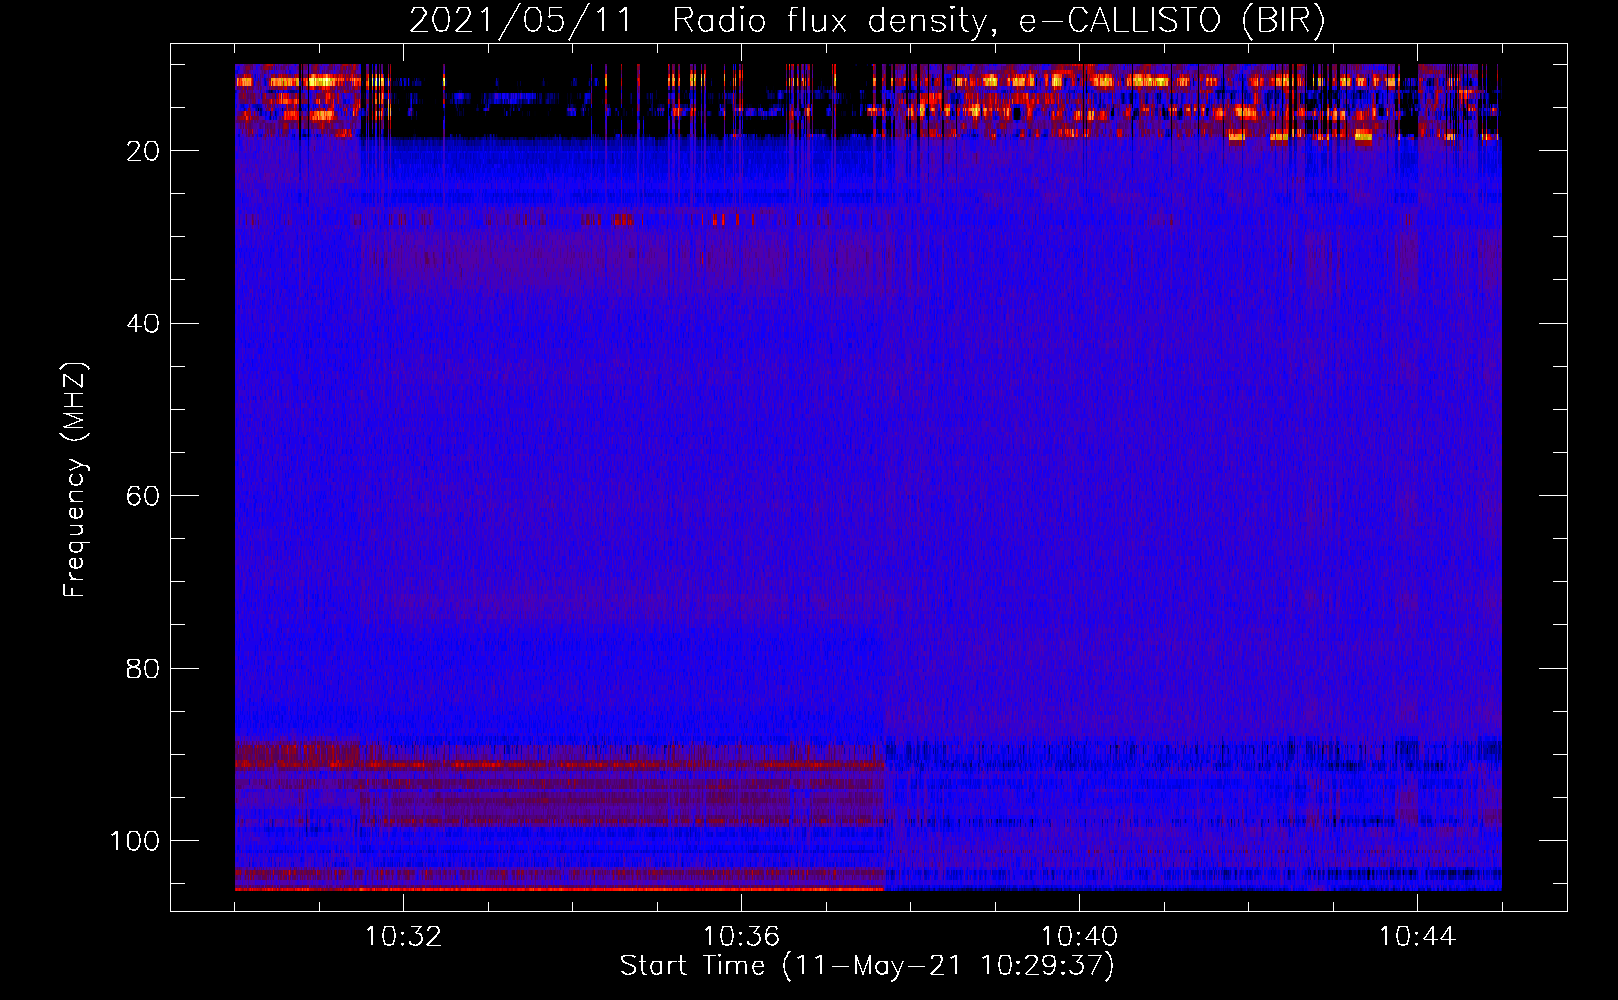Click the time tick label '10:36'
This screenshot has height=1000, width=1618.
pos(741,937)
